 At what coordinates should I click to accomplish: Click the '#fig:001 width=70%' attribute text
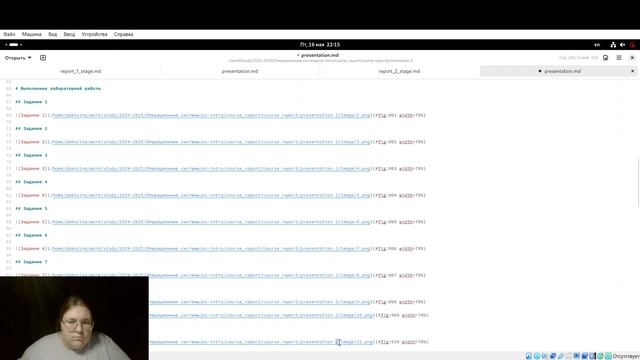(x=400, y=116)
